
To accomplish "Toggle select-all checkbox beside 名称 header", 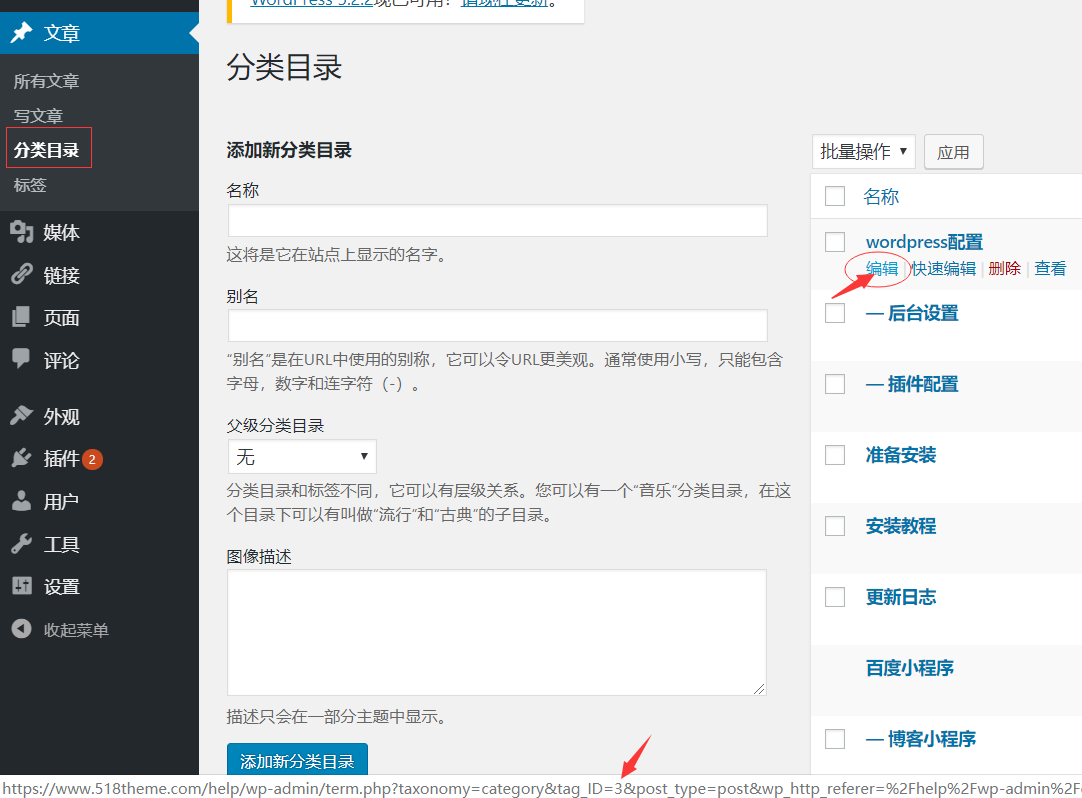I will [835, 196].
